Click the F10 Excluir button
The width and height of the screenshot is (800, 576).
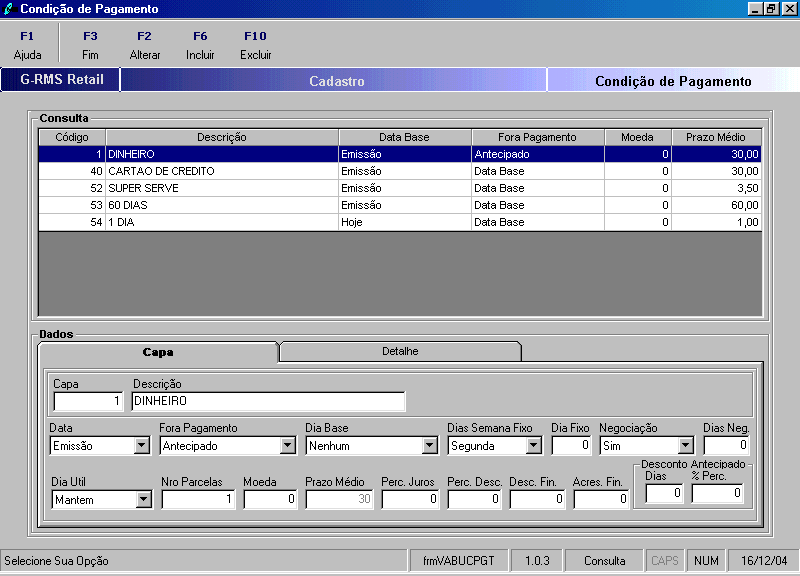(256, 45)
